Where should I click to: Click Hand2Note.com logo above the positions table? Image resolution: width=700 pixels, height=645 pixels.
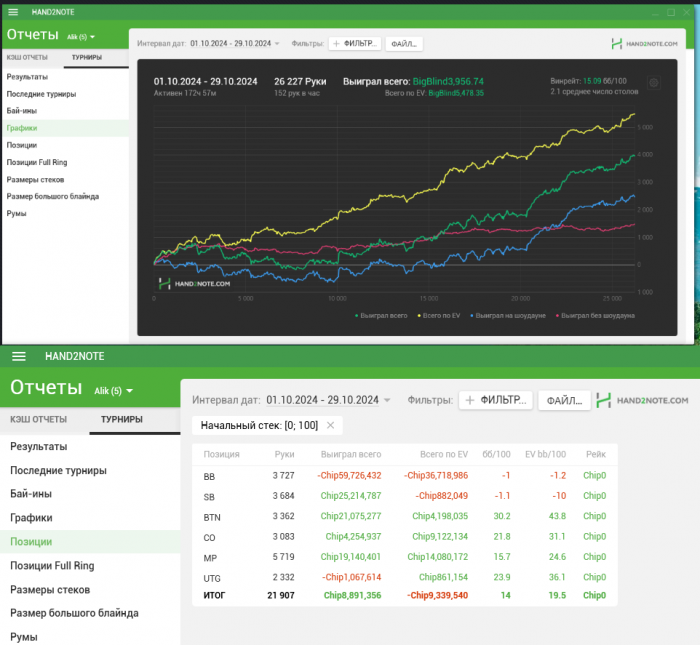(641, 400)
